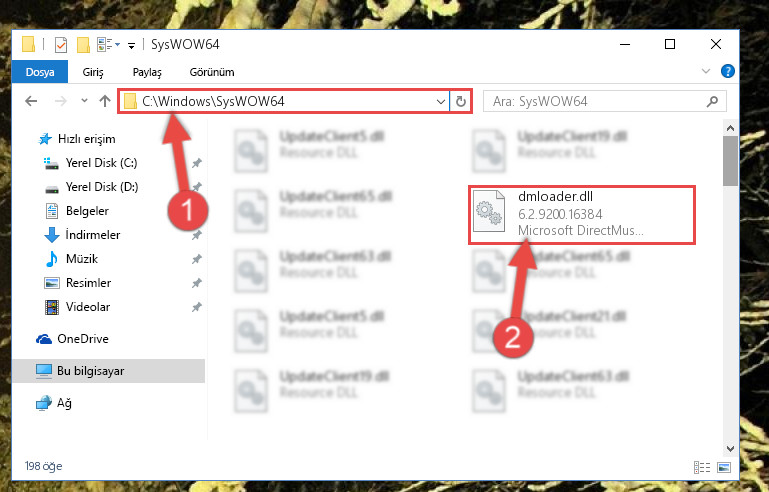The width and height of the screenshot is (769, 492).
Task: Open the Dosya menu
Action: (x=40, y=72)
